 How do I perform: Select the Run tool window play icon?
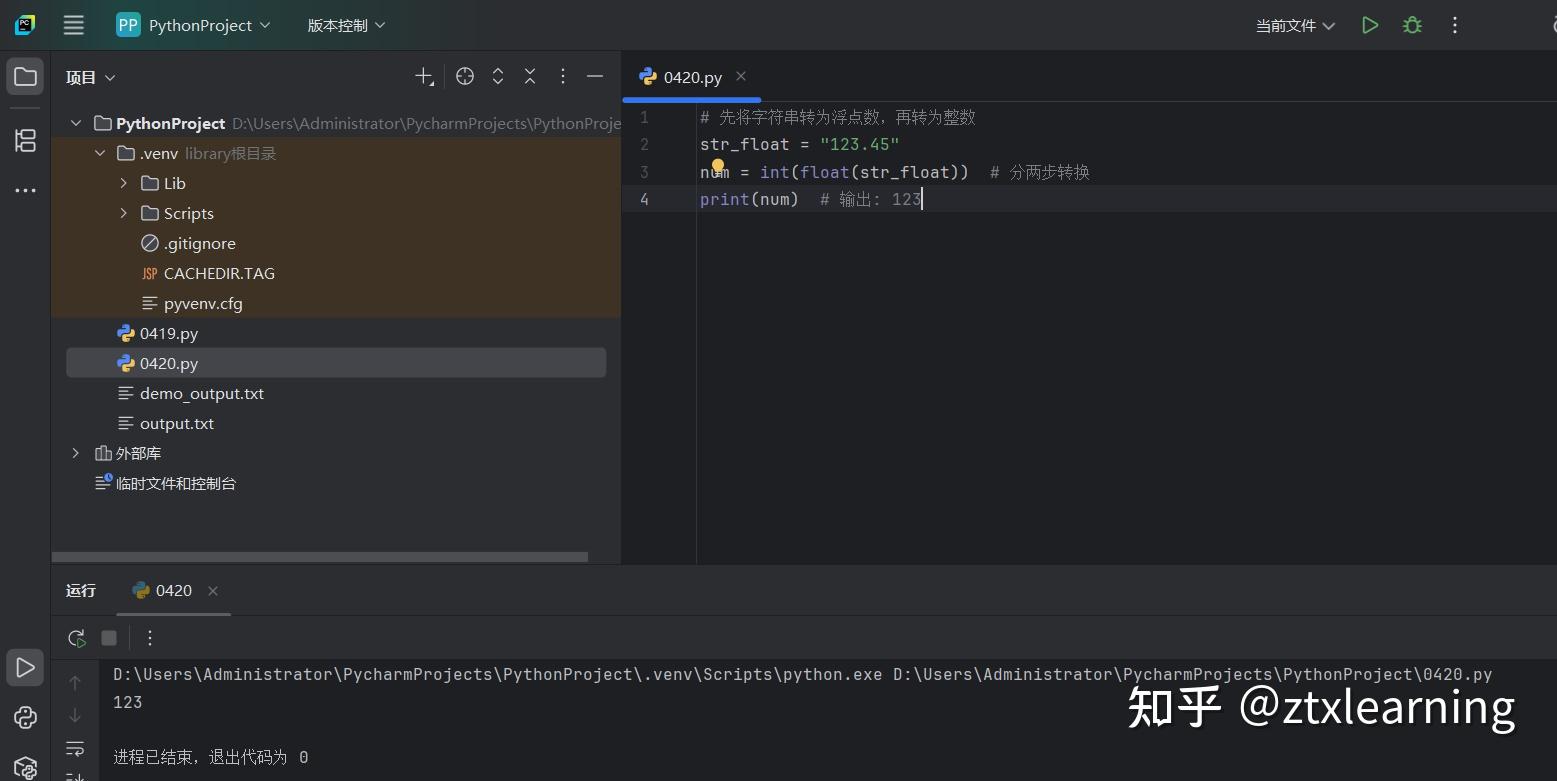tap(25, 667)
